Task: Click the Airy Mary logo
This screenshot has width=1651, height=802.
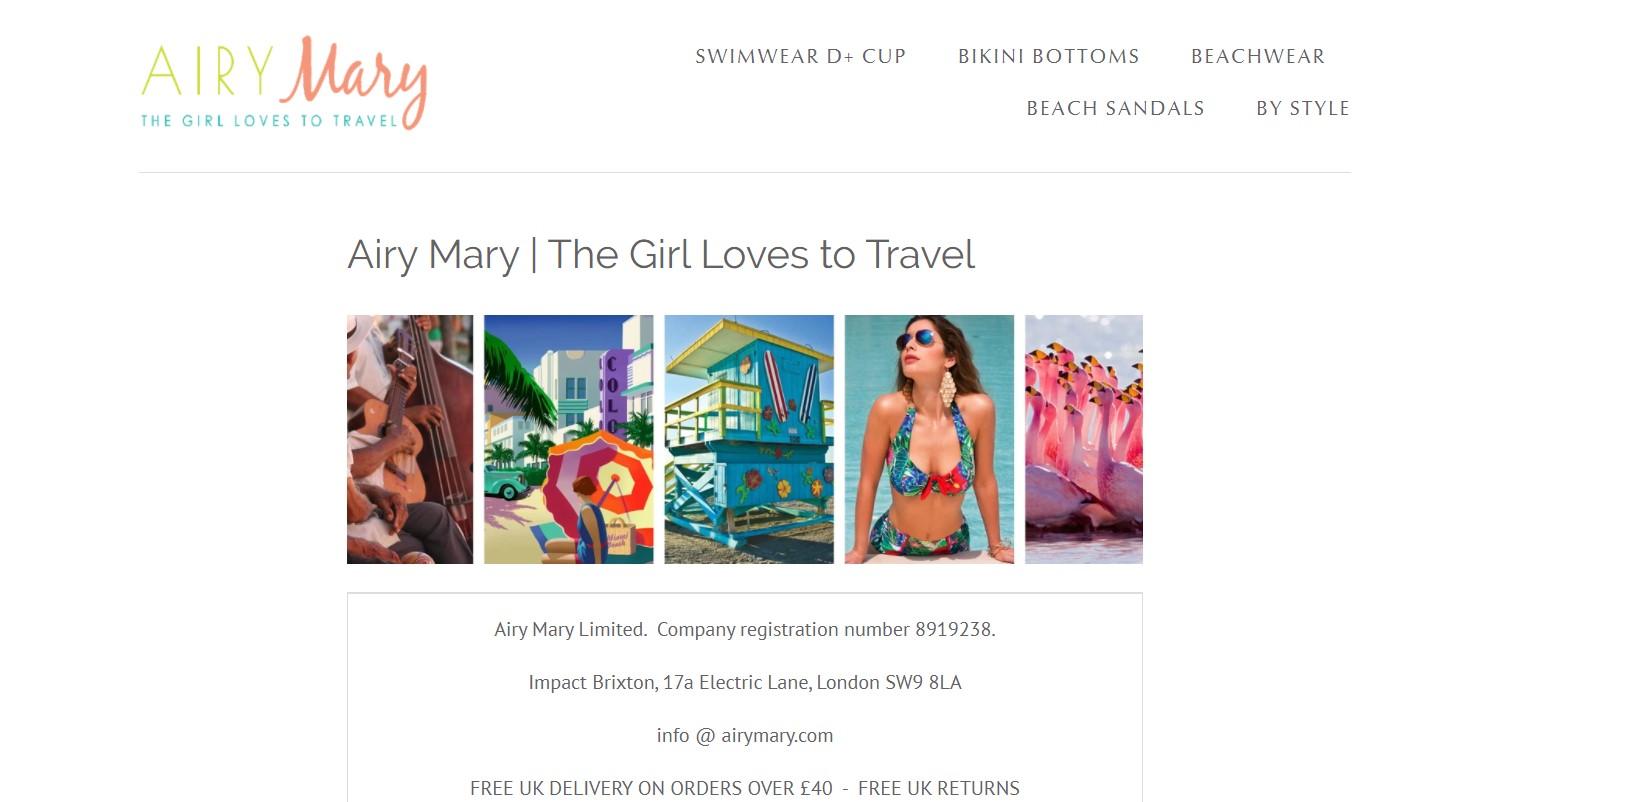Action: 284,84
